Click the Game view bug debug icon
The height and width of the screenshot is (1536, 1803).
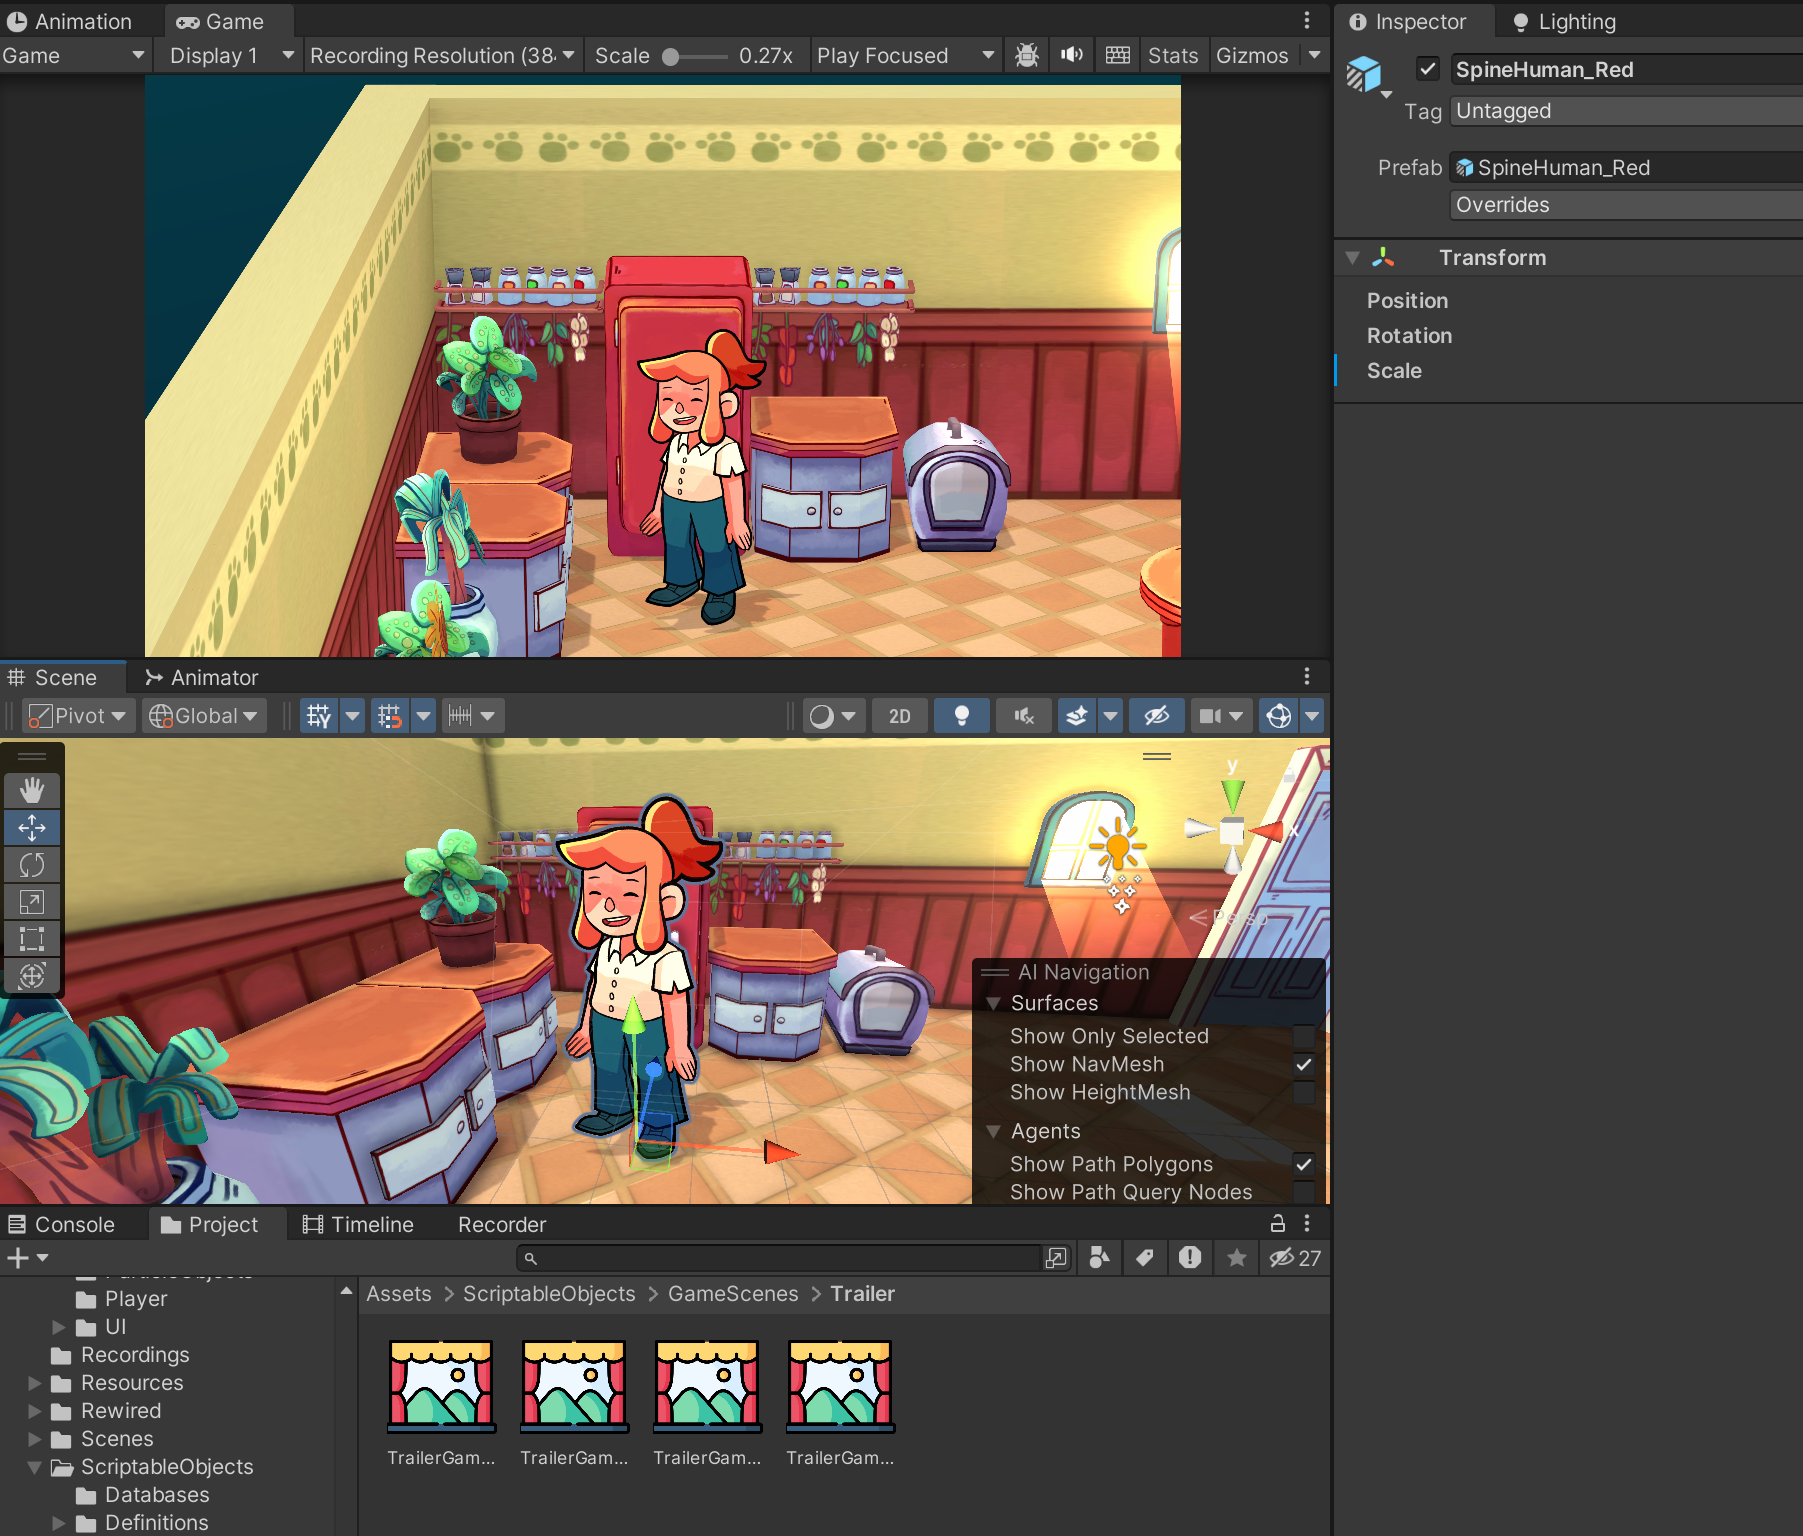click(1026, 55)
